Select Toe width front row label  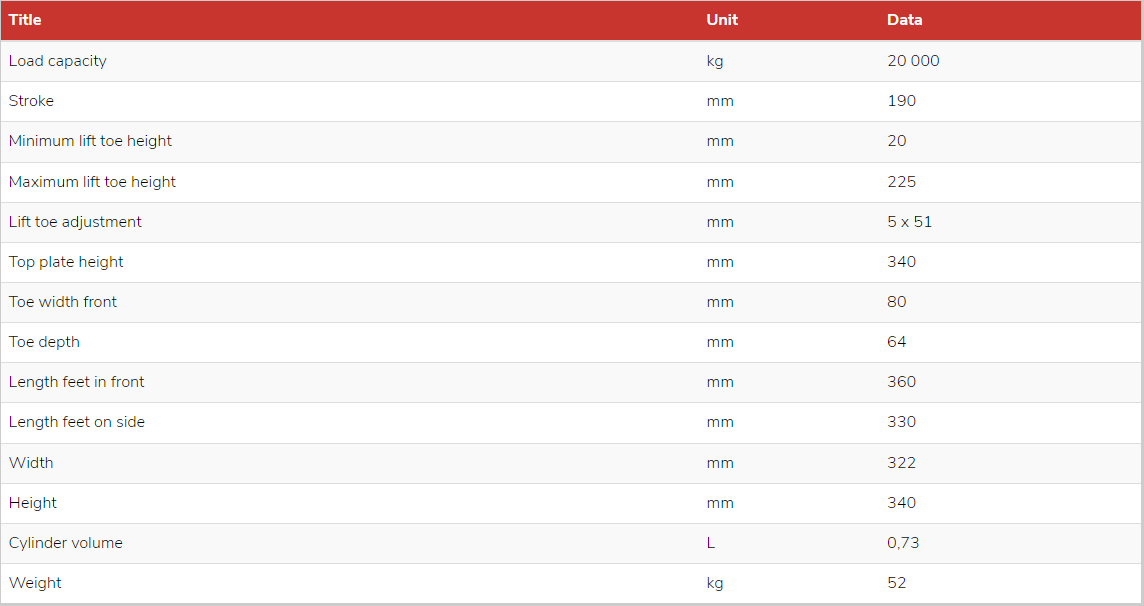point(63,302)
